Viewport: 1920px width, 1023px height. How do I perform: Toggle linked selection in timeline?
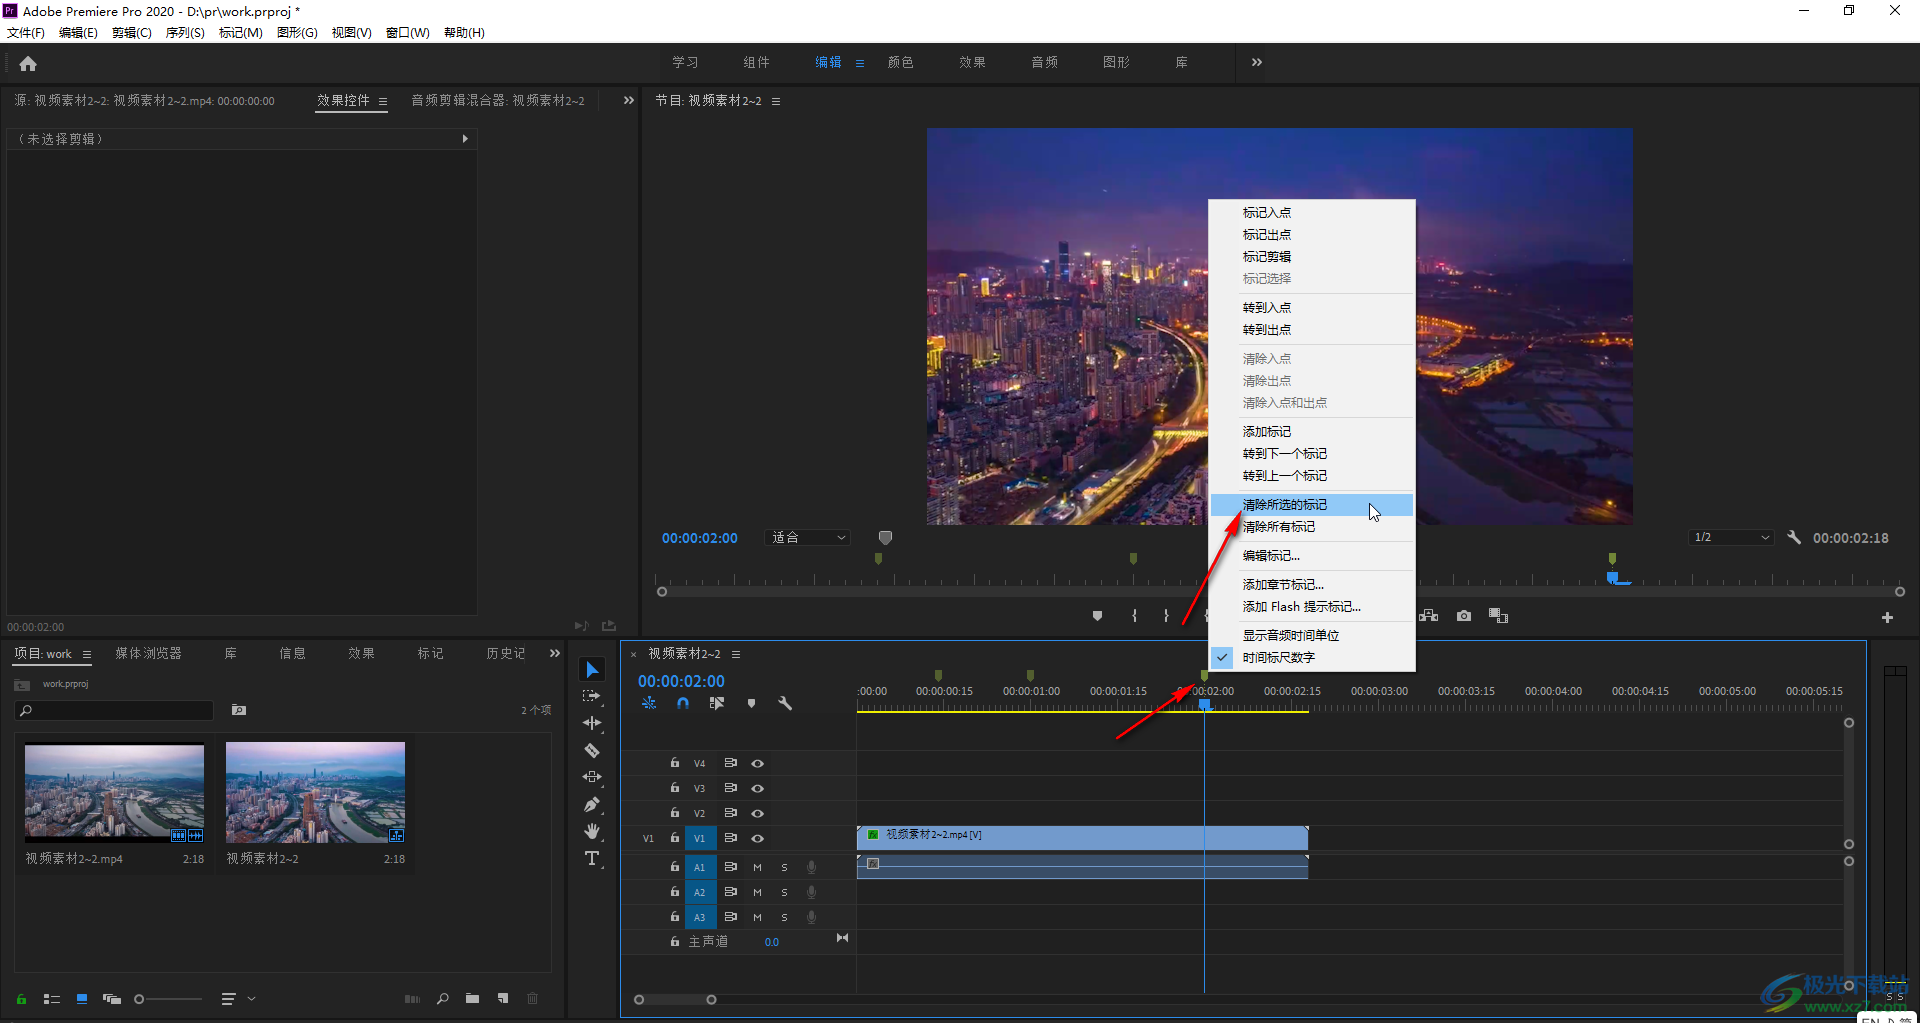point(716,703)
